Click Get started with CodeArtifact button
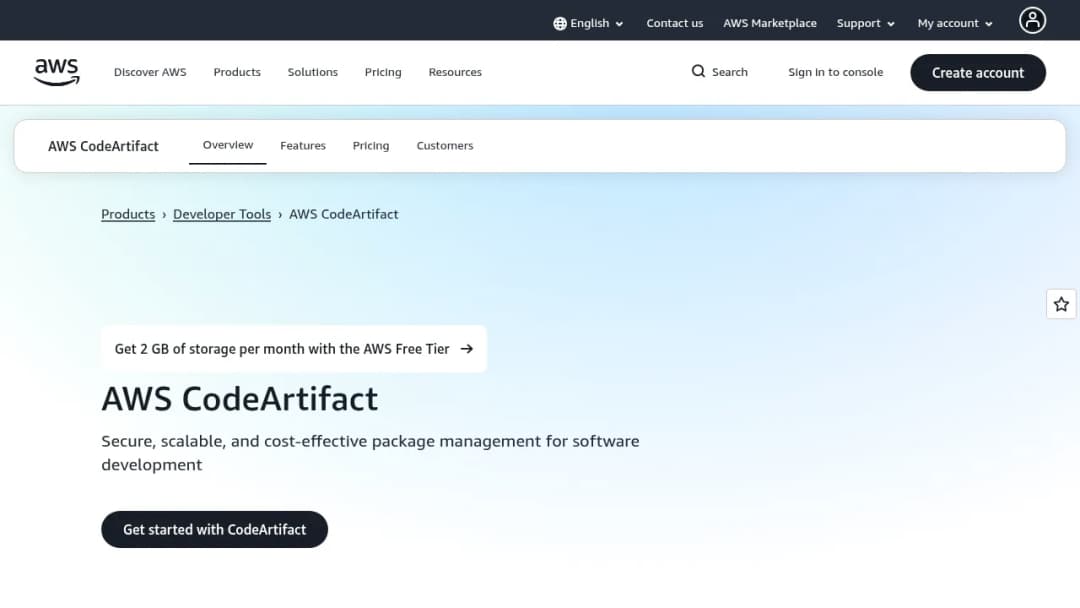 pos(214,530)
